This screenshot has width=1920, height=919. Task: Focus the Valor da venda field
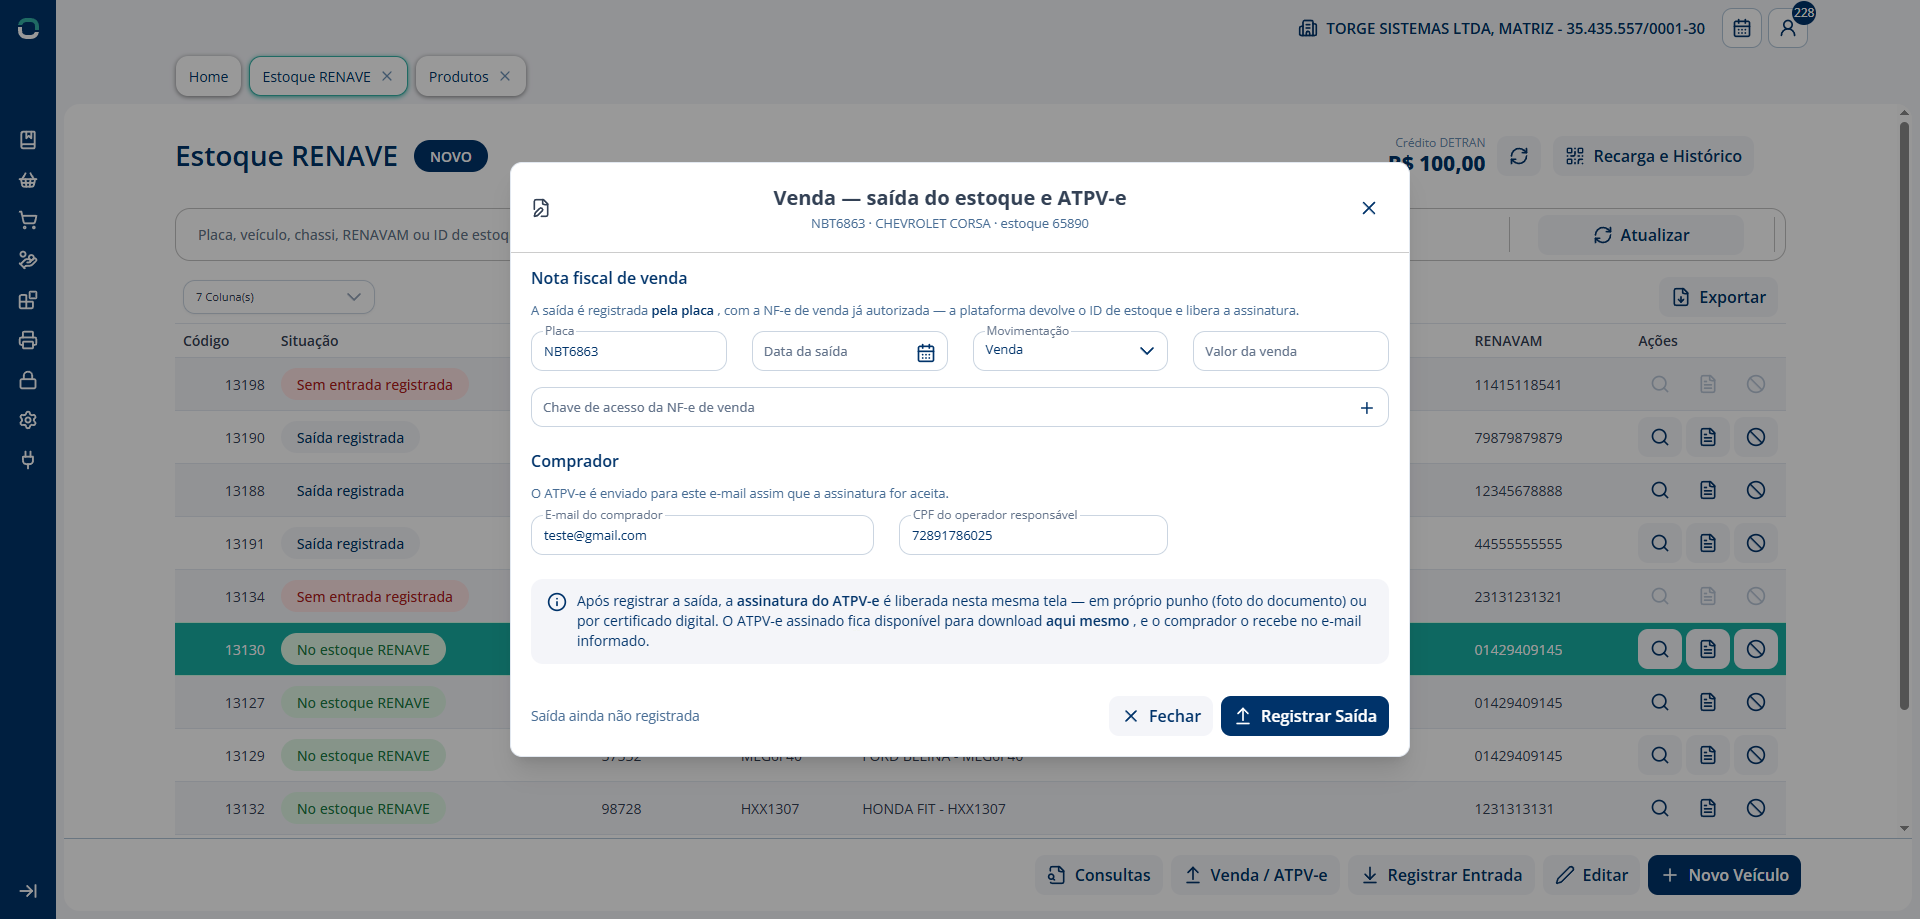(1290, 351)
